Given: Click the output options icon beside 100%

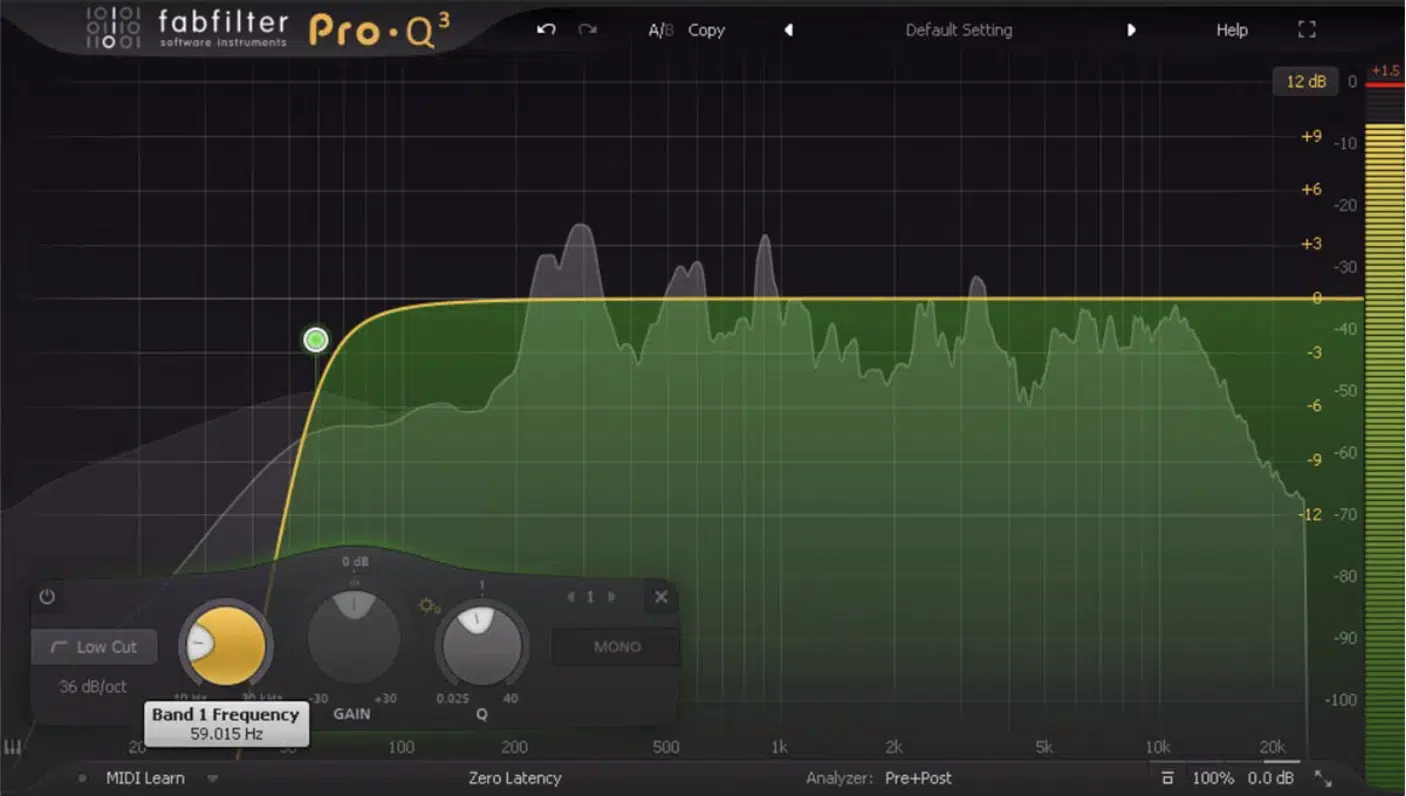Looking at the screenshot, I should (x=1167, y=778).
